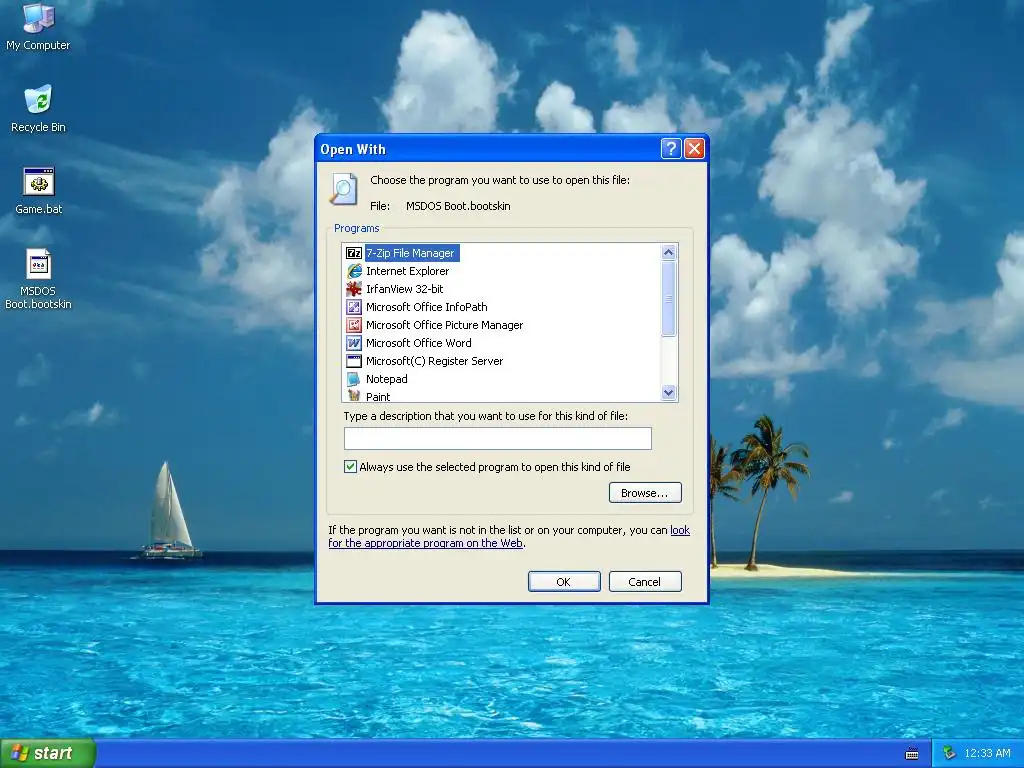Click the help question mark button
Screen dimensions: 1024x768
[671, 149]
